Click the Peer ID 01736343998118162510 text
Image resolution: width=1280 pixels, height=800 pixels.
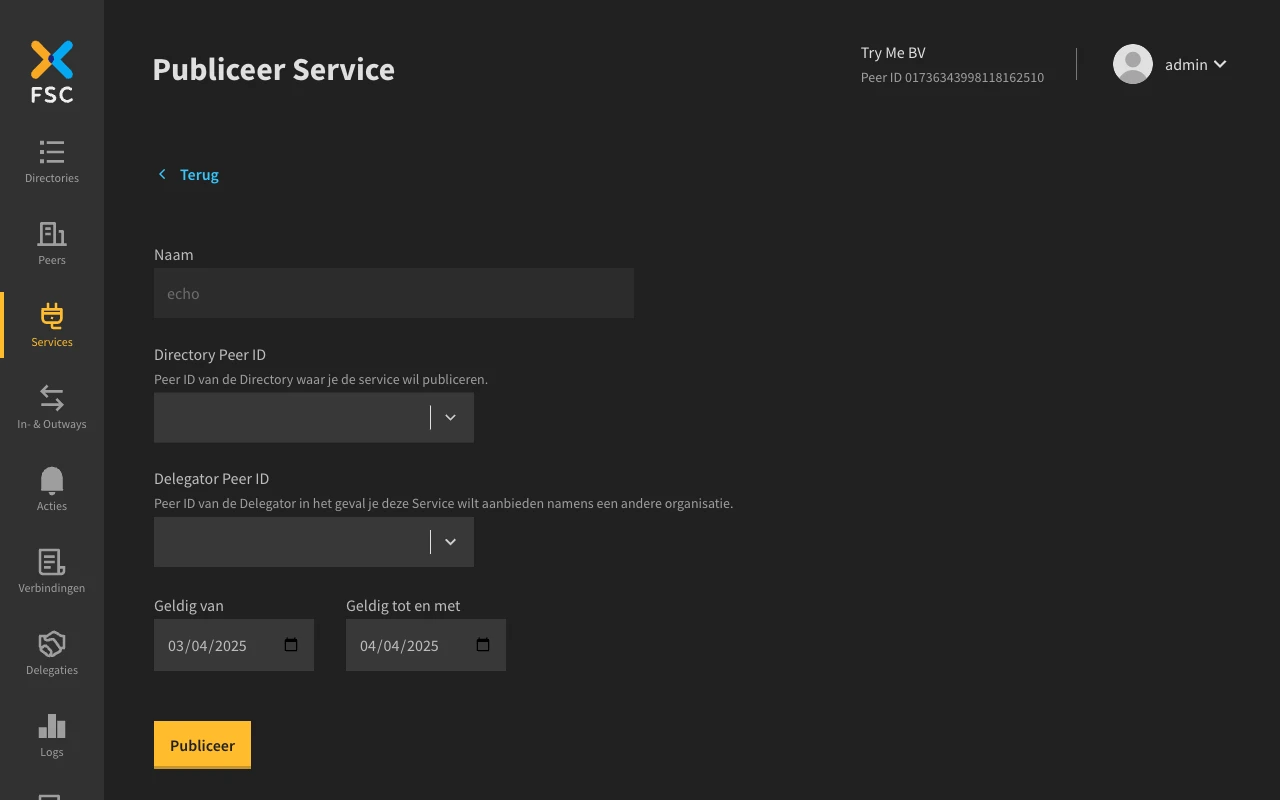tap(952, 77)
